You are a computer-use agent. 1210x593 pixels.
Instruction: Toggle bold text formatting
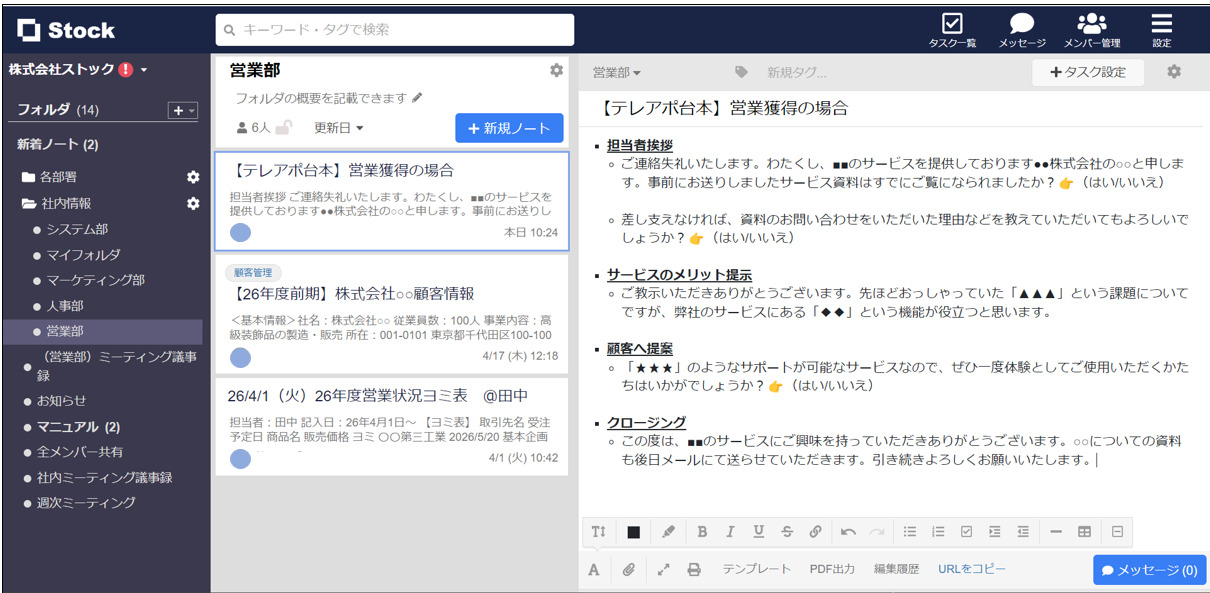click(x=703, y=532)
